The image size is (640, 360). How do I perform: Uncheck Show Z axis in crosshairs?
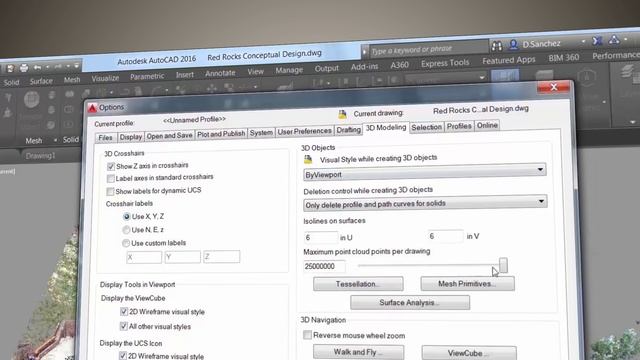coord(111,167)
